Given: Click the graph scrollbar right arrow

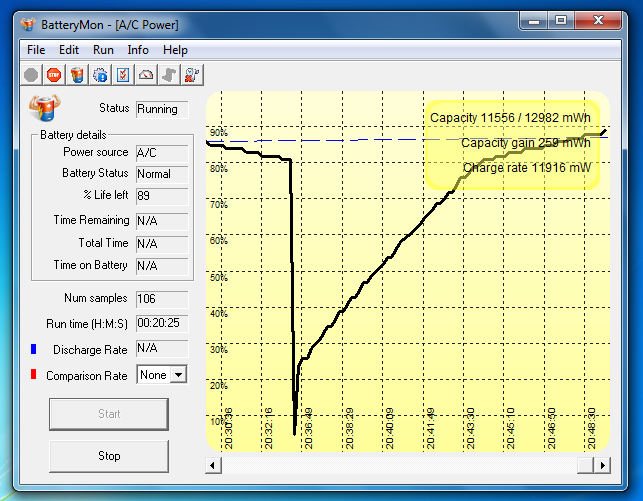Looking at the screenshot, I should 602,465.
